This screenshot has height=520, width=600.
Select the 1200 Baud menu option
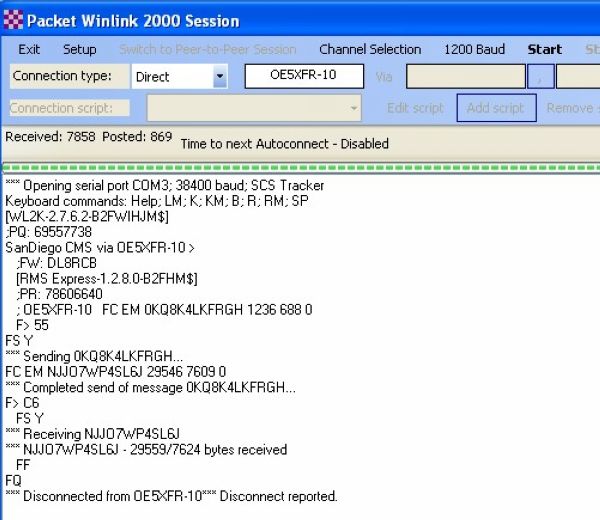(475, 49)
